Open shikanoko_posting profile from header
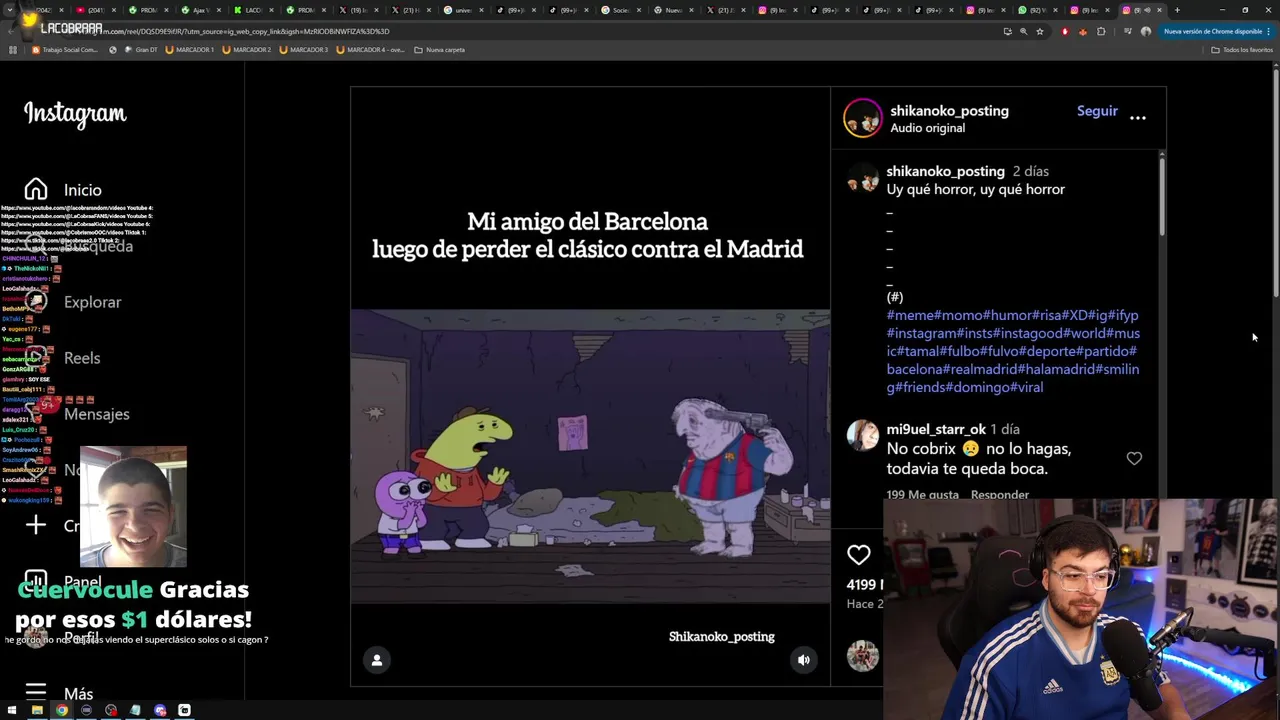The width and height of the screenshot is (1280, 720). (x=949, y=110)
